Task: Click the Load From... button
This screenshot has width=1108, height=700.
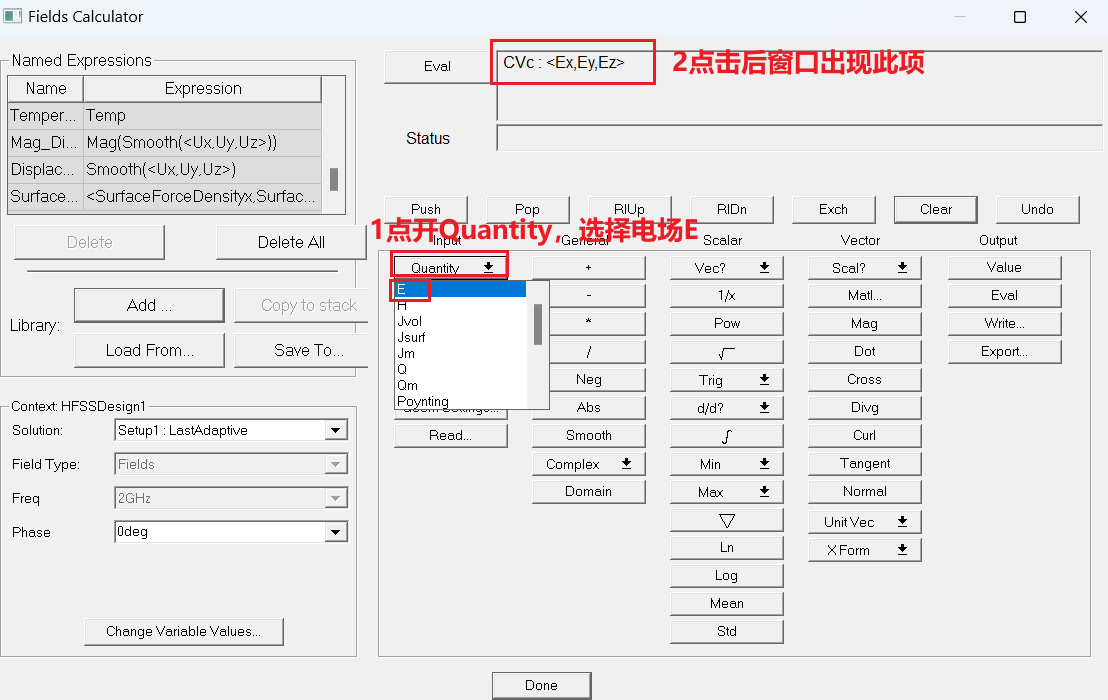Action: pyautogui.click(x=149, y=350)
